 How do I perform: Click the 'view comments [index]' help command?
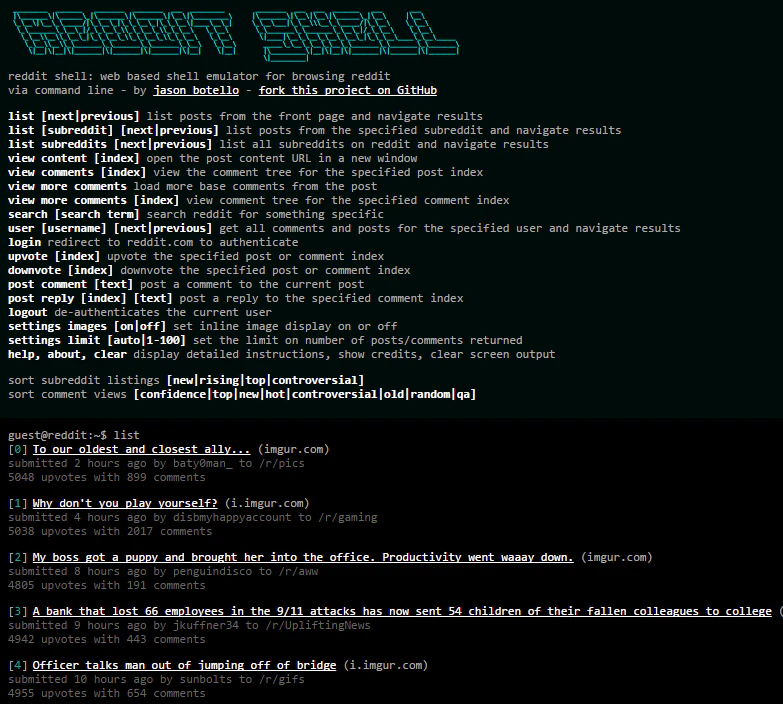[77, 172]
